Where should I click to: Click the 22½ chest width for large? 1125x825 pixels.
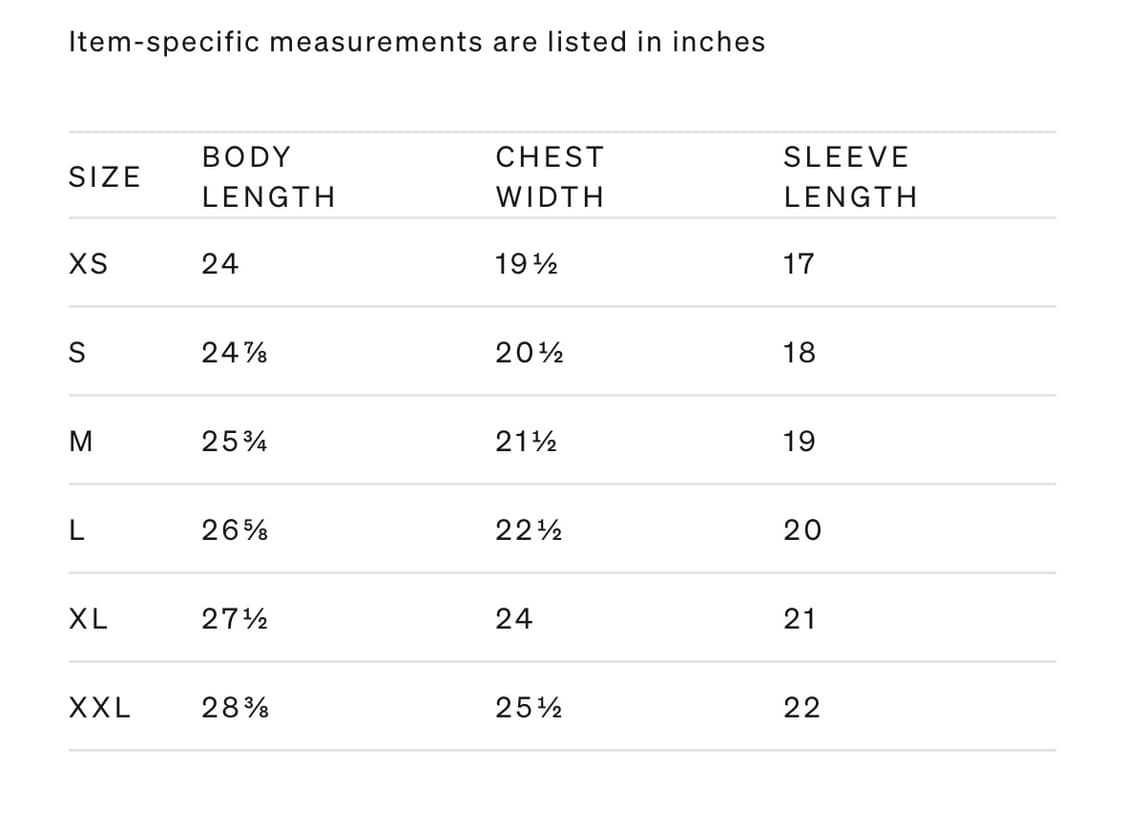coord(529,530)
